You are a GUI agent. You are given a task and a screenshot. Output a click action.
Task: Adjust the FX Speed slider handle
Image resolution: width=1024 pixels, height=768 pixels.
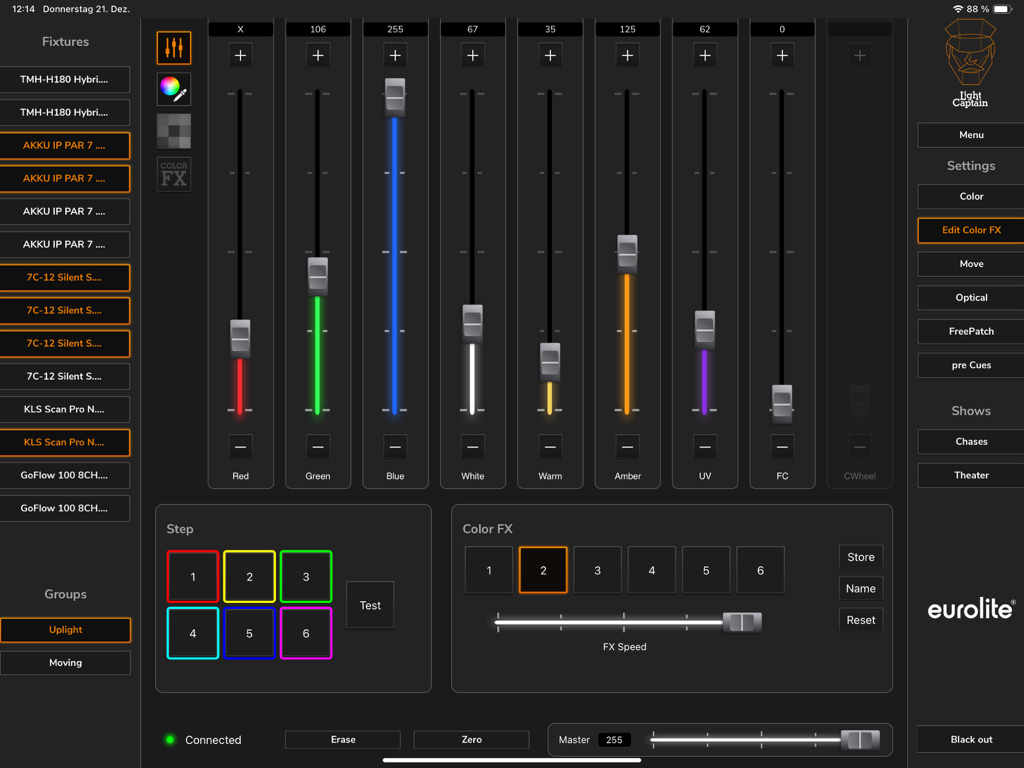740,622
